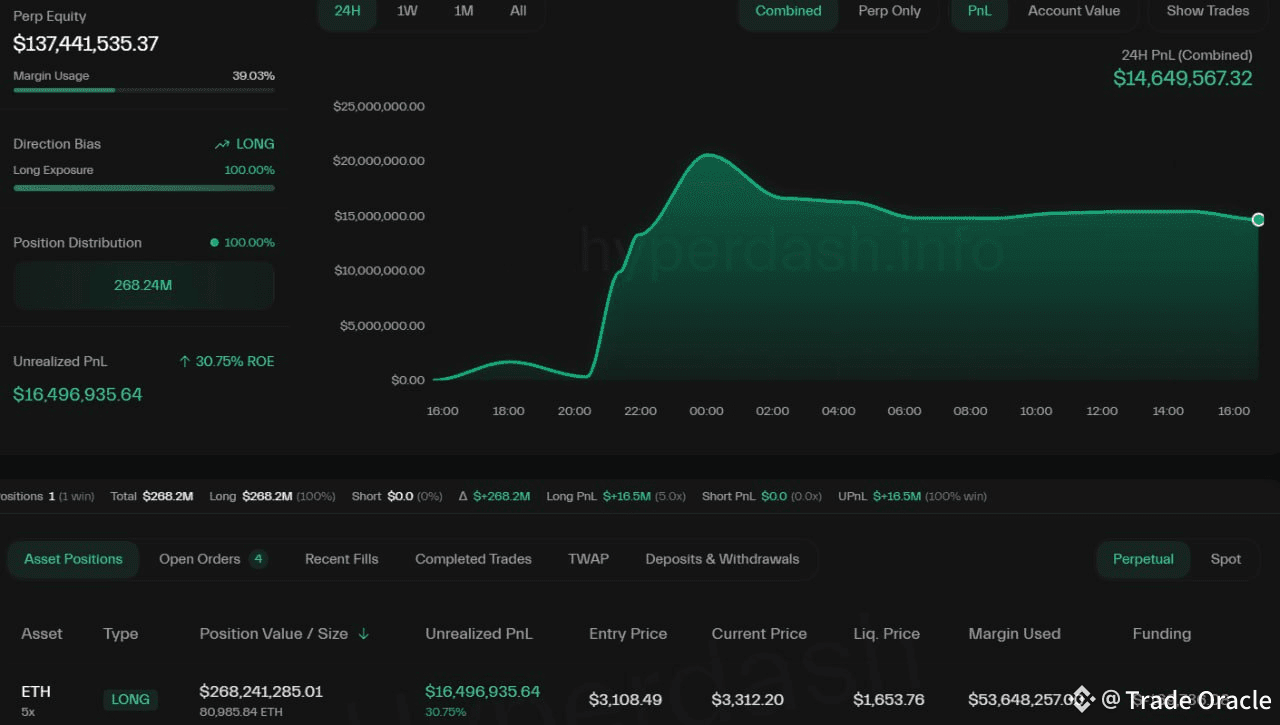Click the 268.24M position distribution bar
1280x725 pixels.
143,285
